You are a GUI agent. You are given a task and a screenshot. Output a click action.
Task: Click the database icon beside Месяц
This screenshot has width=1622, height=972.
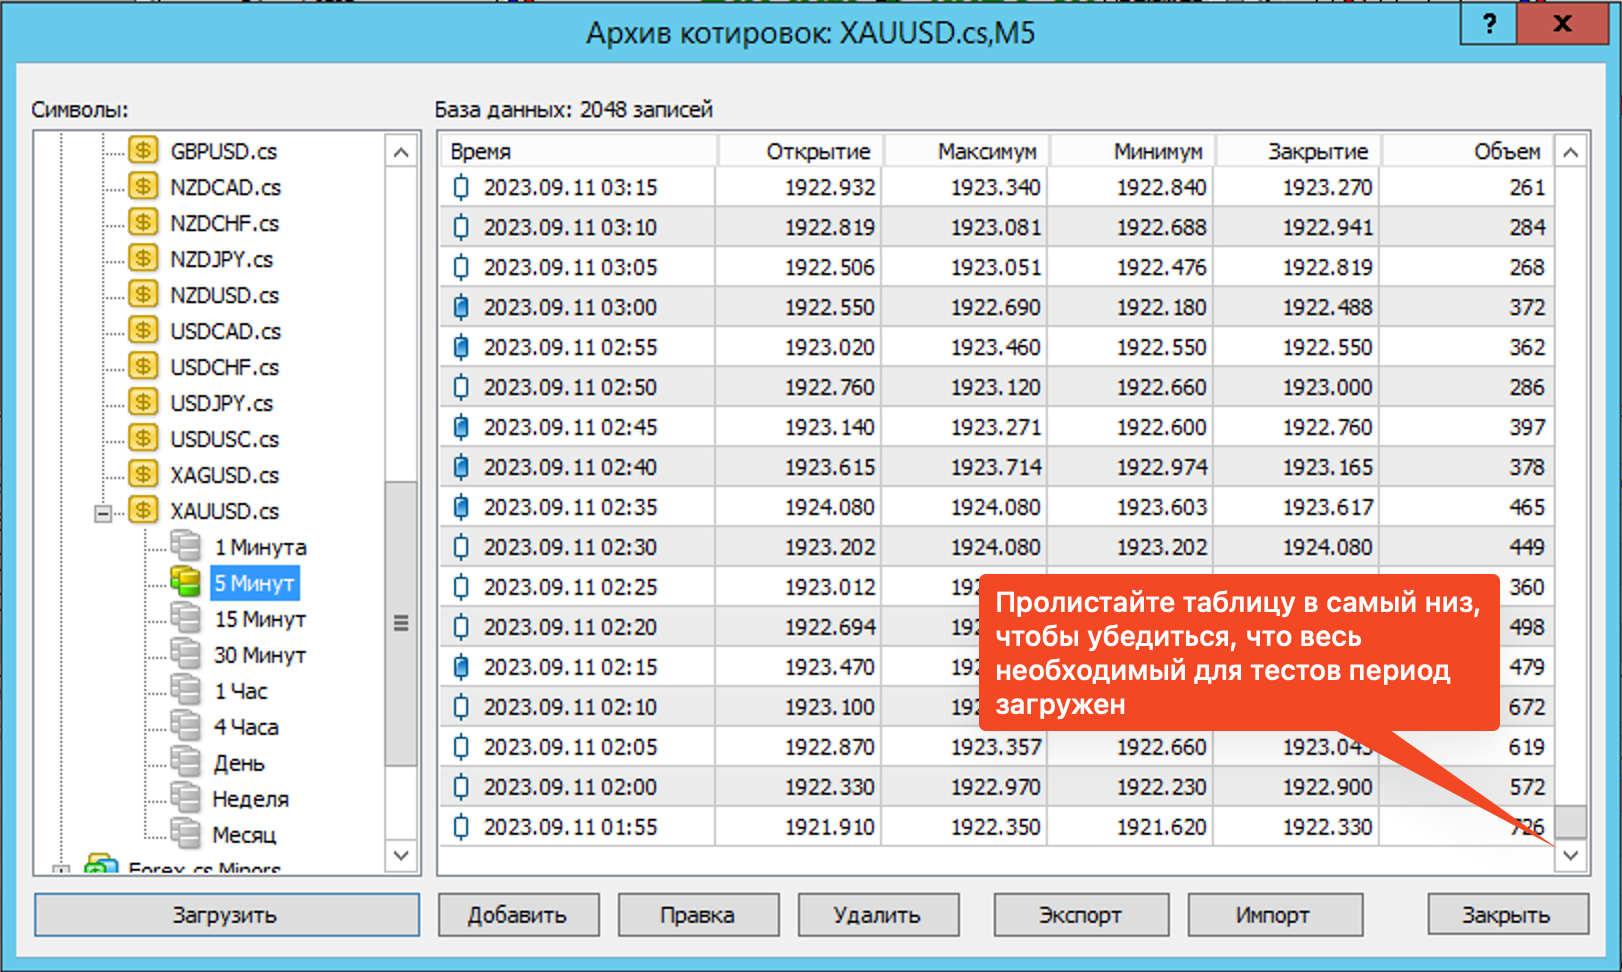click(x=185, y=834)
